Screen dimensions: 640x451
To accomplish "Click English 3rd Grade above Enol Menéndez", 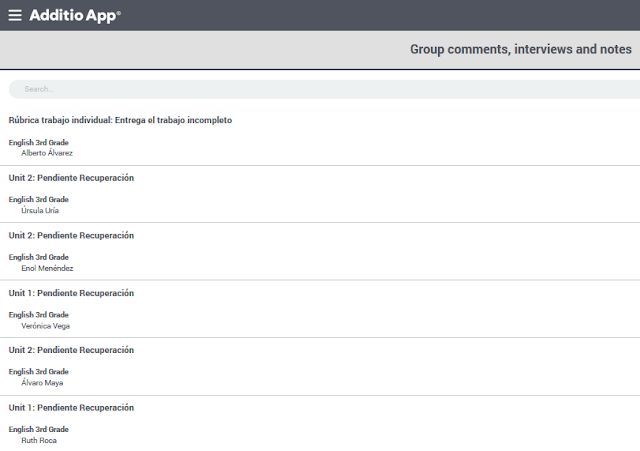I will (x=39, y=257).
